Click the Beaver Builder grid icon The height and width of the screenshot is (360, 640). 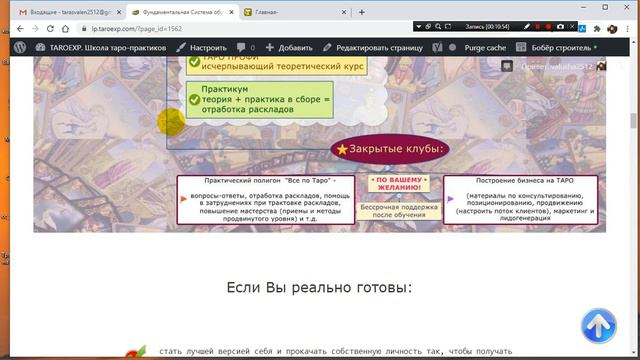point(521,47)
